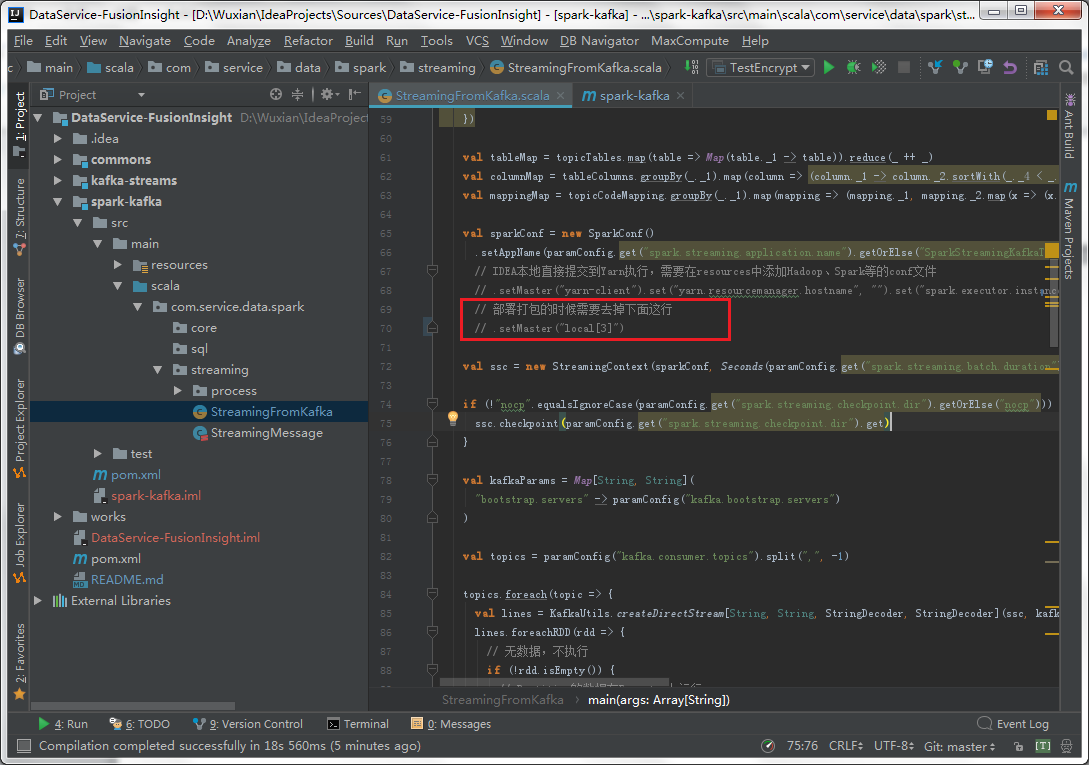Screen dimensions: 1089x765
Task: Expand the .idea folder
Action: tap(58, 138)
